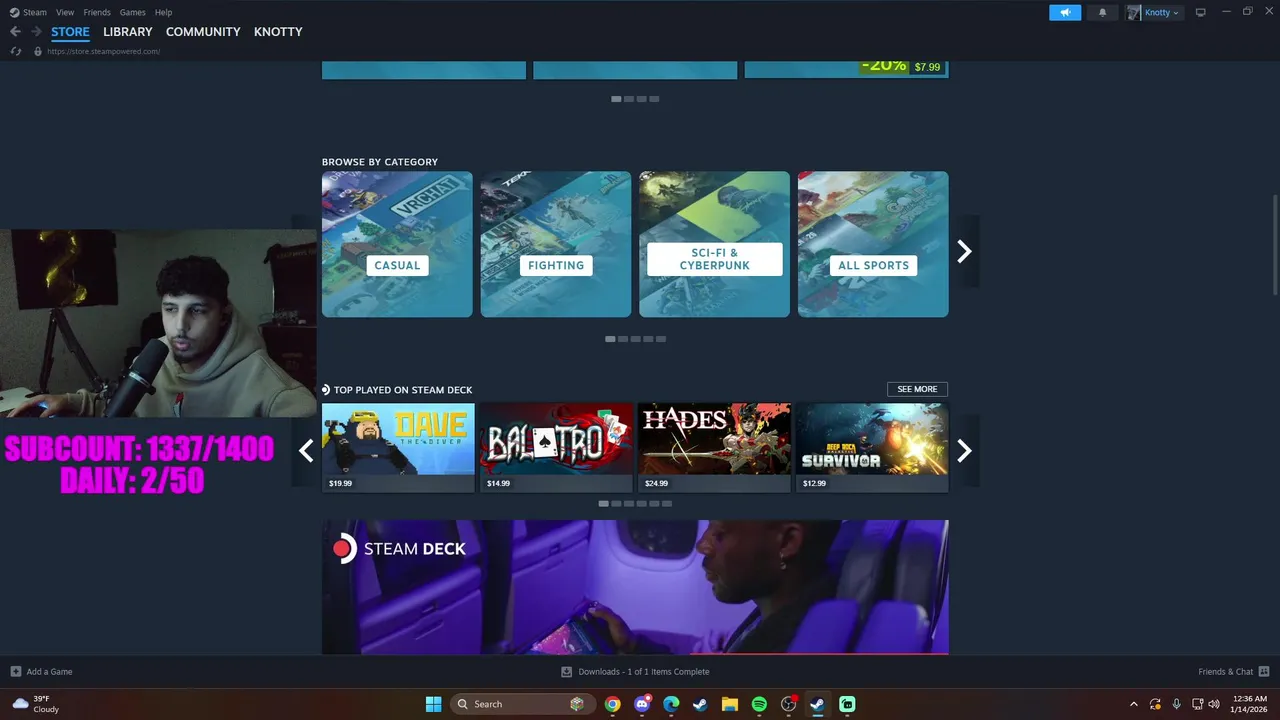Click the store.steampowered.com address text
Screen dimensions: 1280x720
103,51
